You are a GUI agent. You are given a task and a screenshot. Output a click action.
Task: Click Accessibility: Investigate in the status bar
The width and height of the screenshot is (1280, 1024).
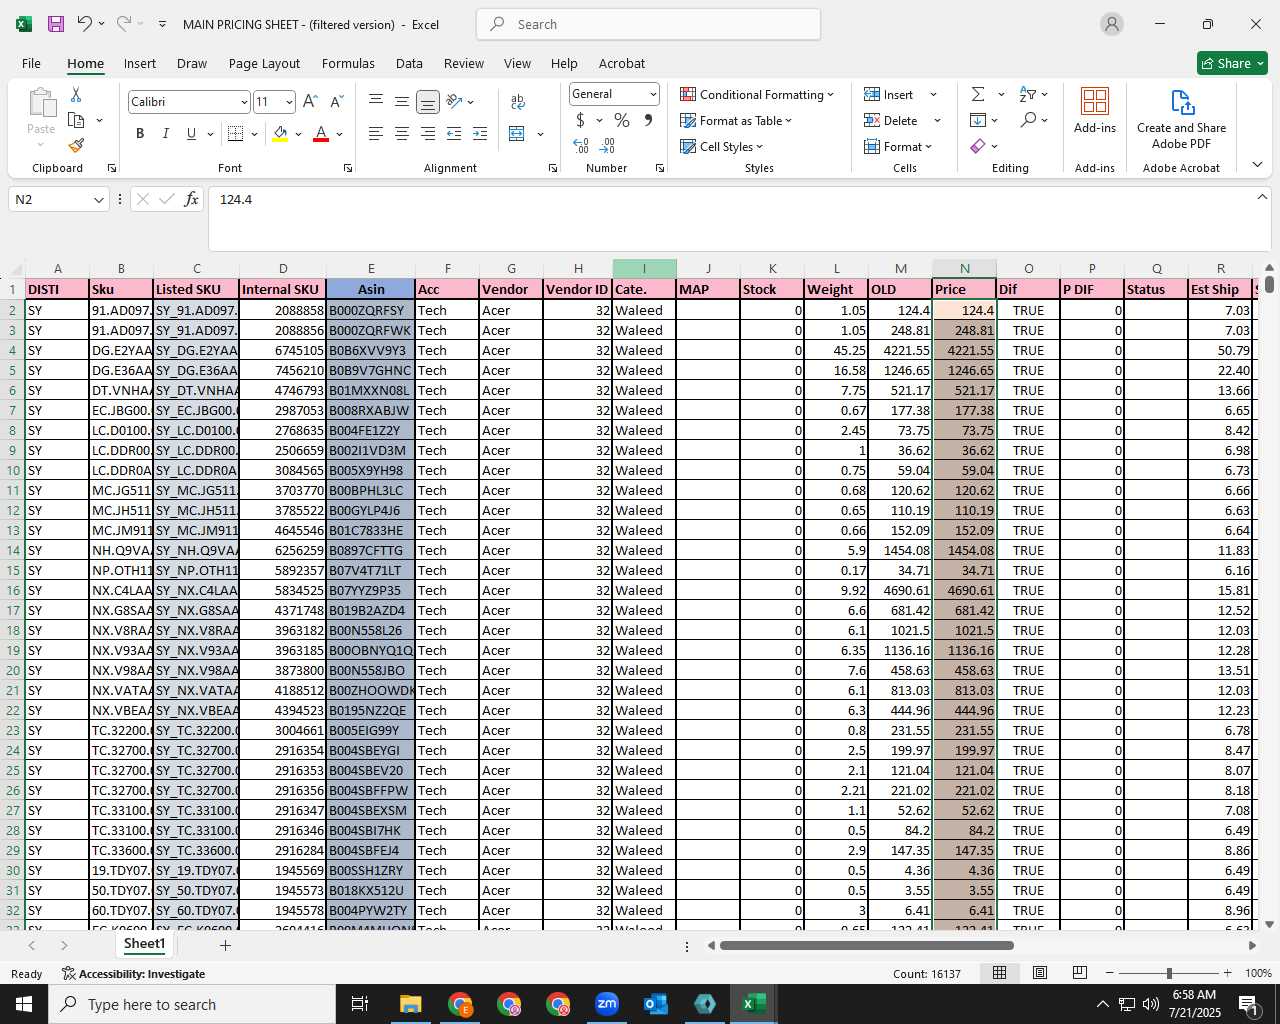[x=133, y=973]
